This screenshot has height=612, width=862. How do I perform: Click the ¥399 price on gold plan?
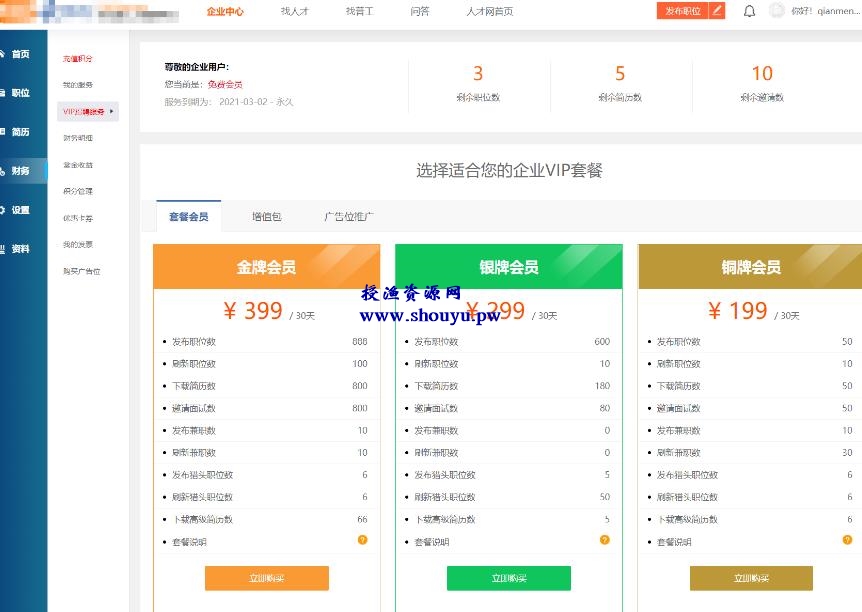pos(253,311)
